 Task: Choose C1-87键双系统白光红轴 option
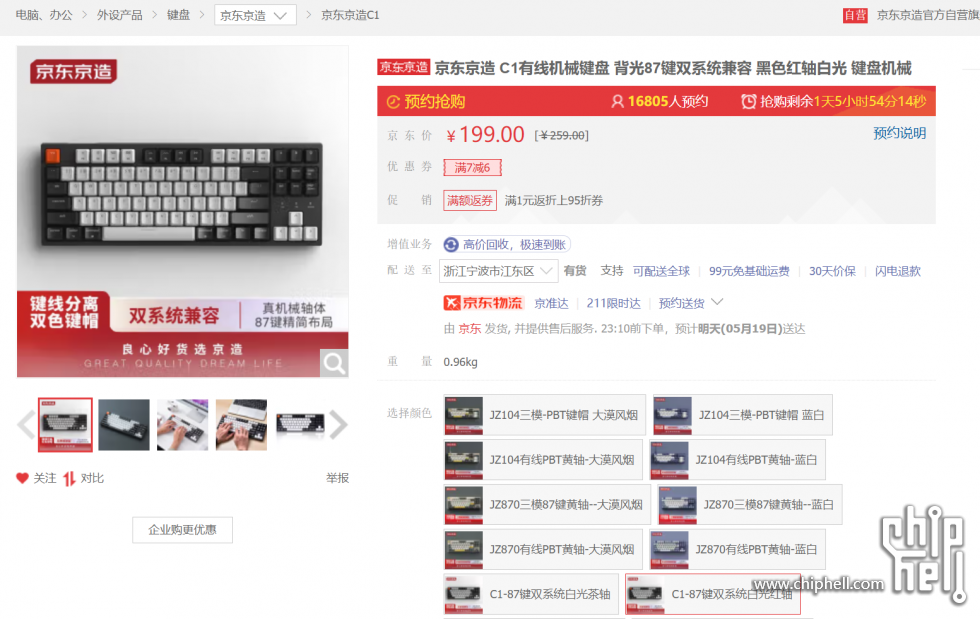click(713, 594)
